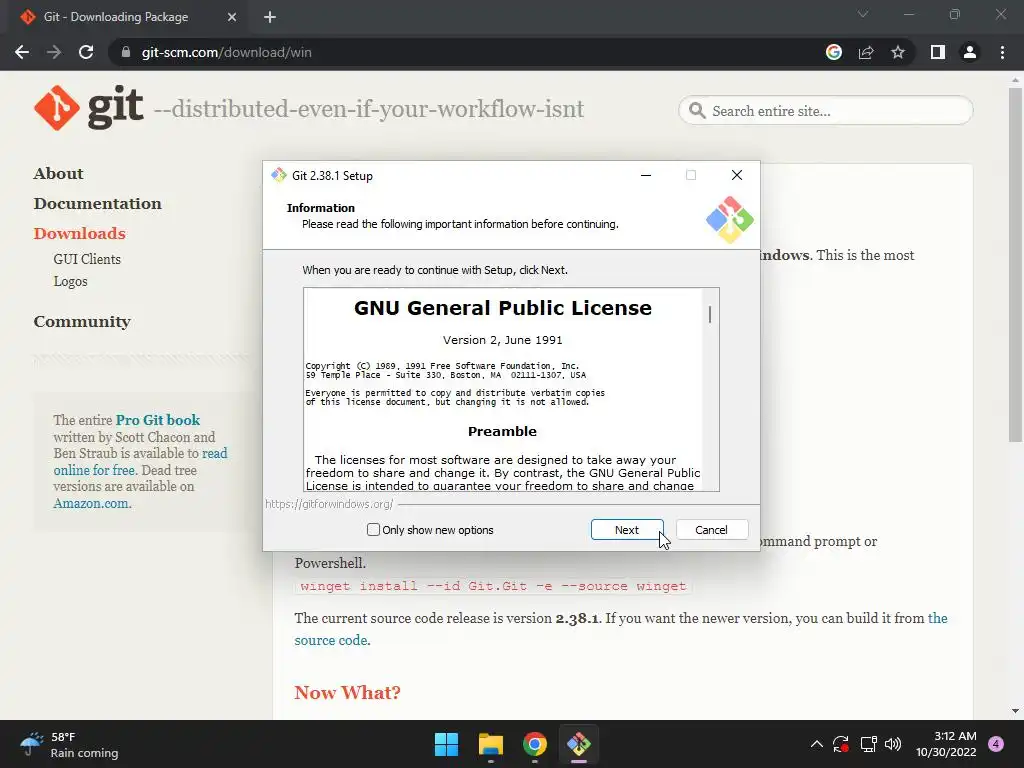Reload the git-scm page
Screen dimensions: 1024x768
(86, 52)
